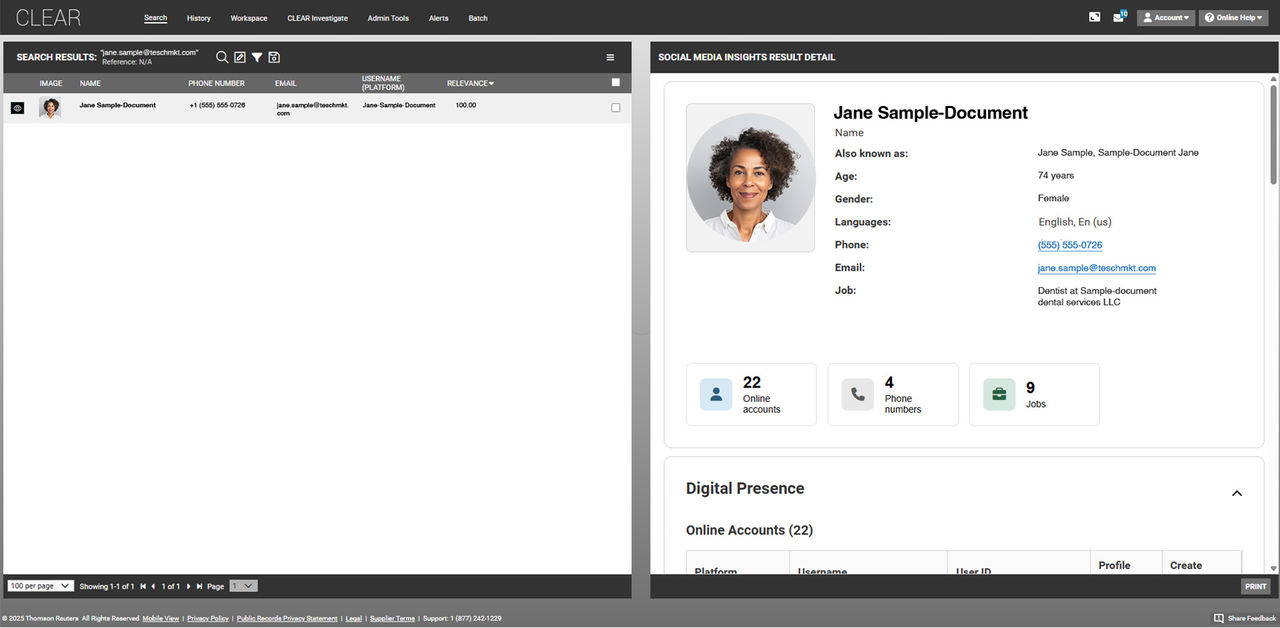The height and width of the screenshot is (628, 1280).
Task: Click the search magnifier icon in results header
Action: tap(222, 57)
